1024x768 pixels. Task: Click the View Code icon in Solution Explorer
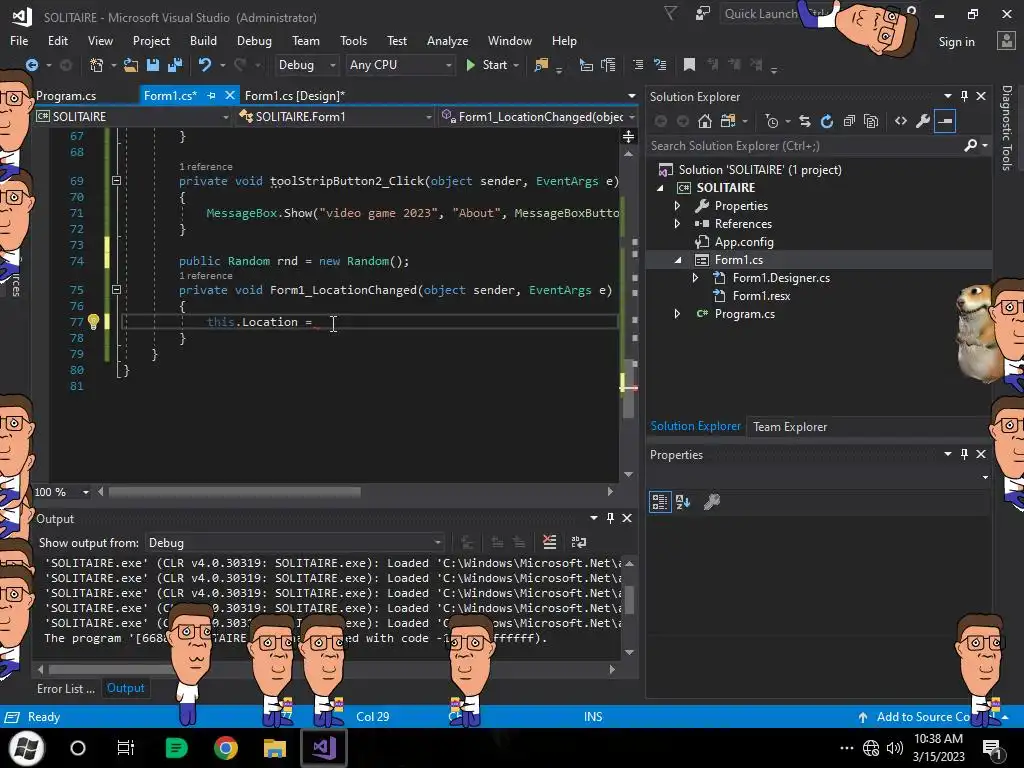click(901, 121)
